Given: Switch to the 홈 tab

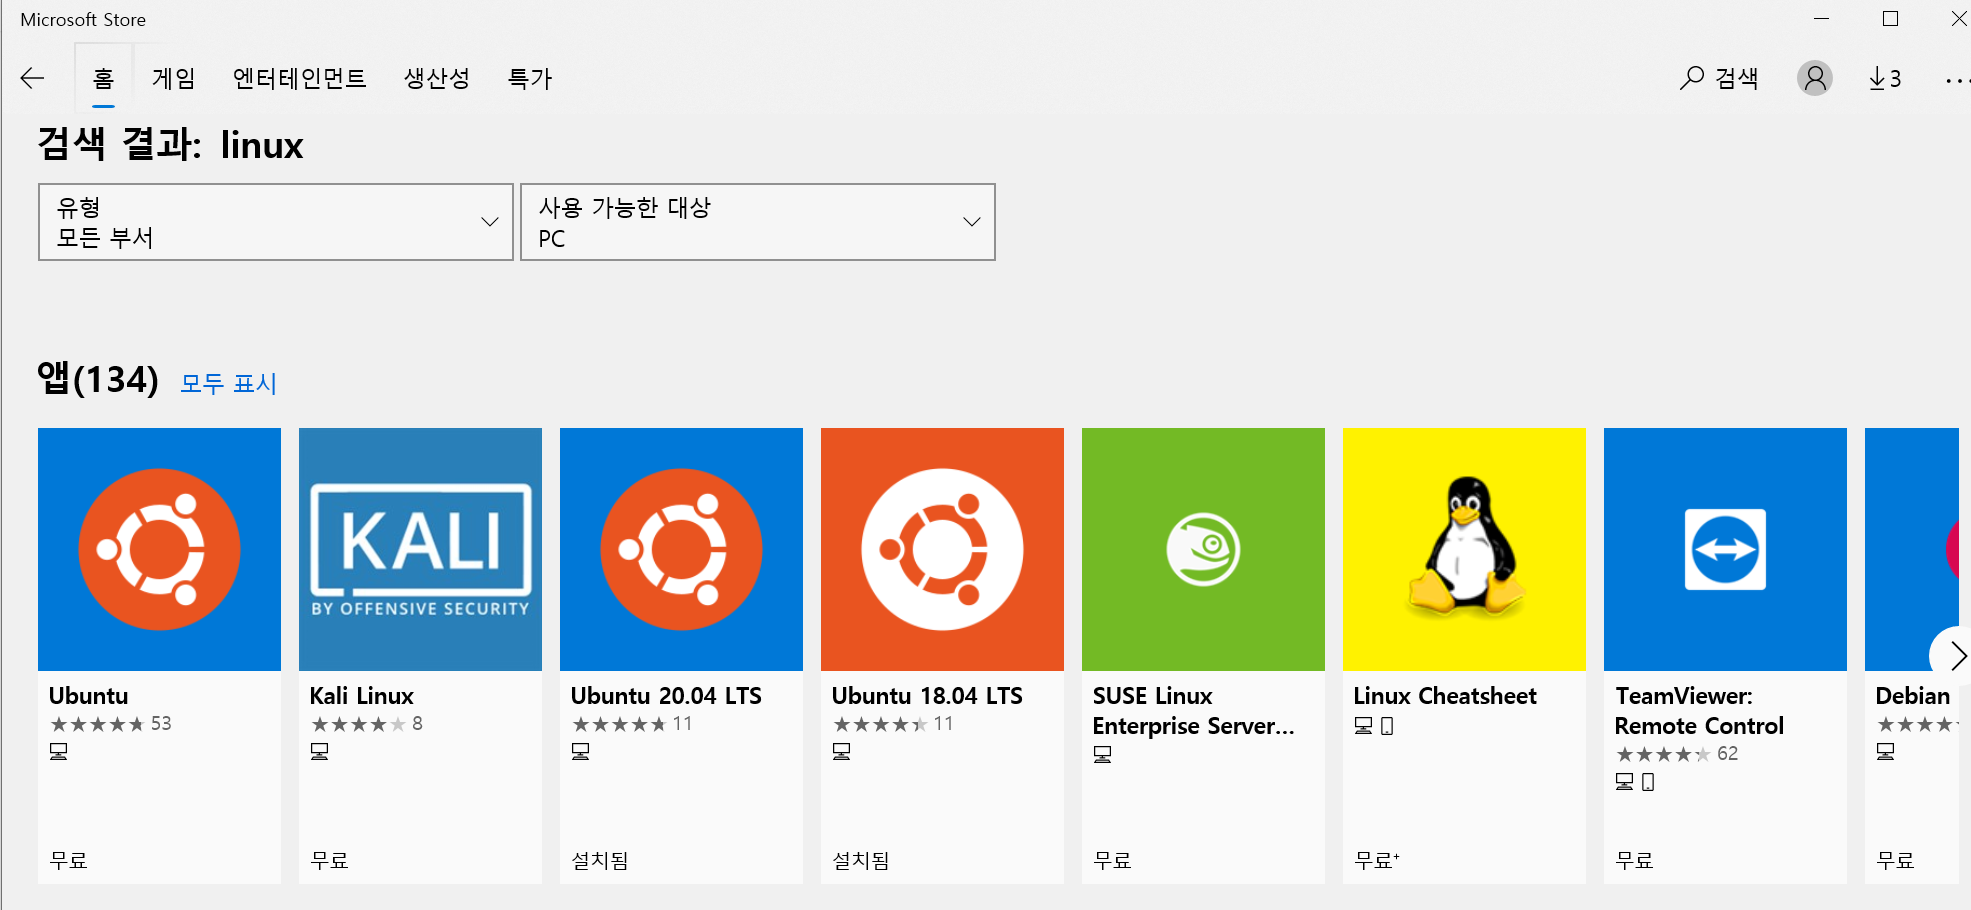Looking at the screenshot, I should (103, 78).
